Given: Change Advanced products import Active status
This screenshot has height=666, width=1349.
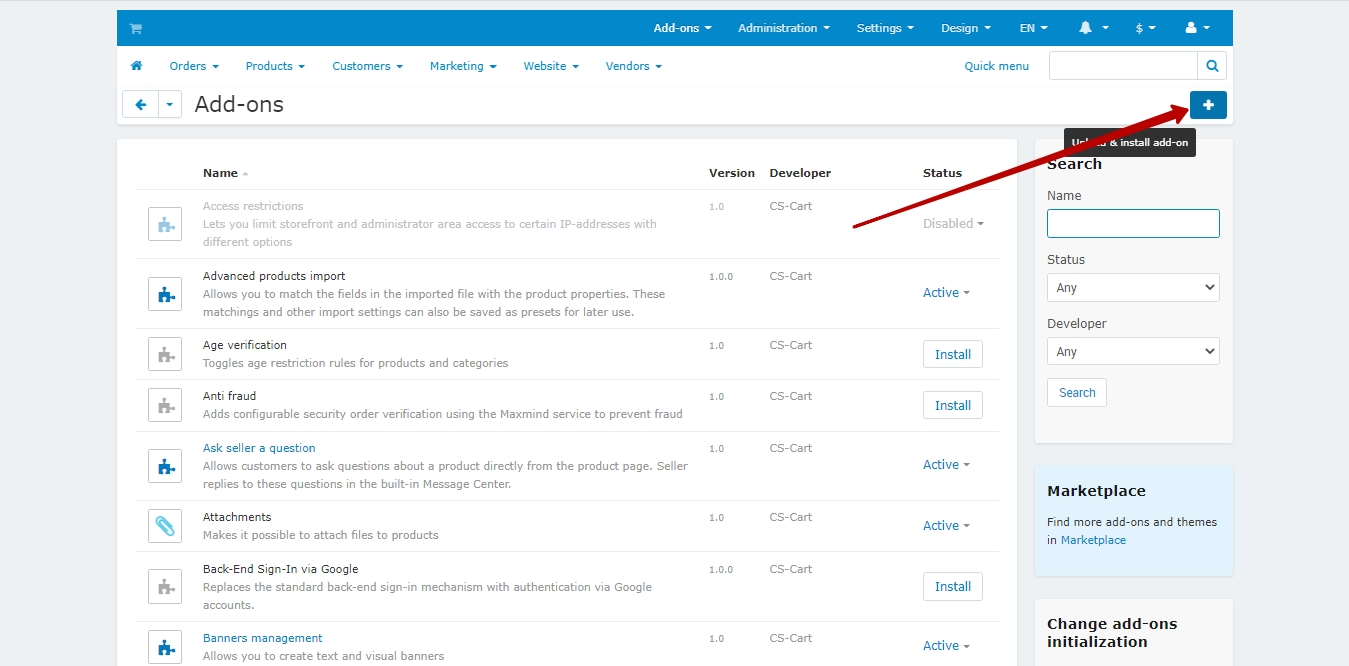Looking at the screenshot, I should [946, 293].
